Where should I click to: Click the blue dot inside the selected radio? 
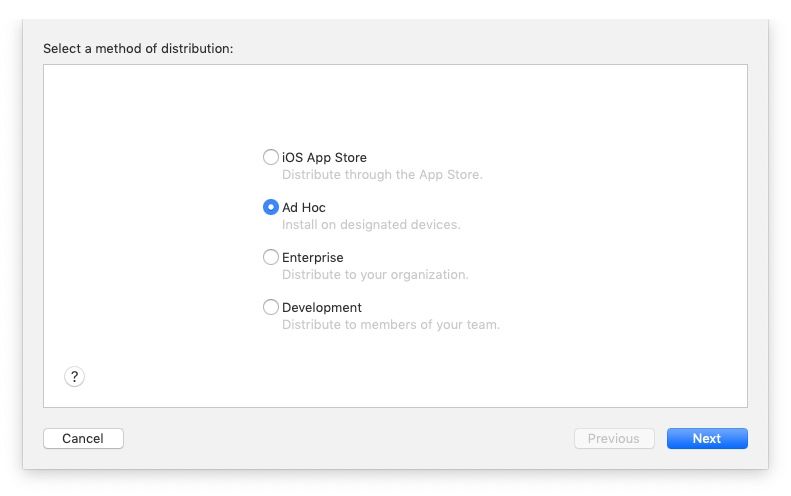pyautogui.click(x=271, y=207)
